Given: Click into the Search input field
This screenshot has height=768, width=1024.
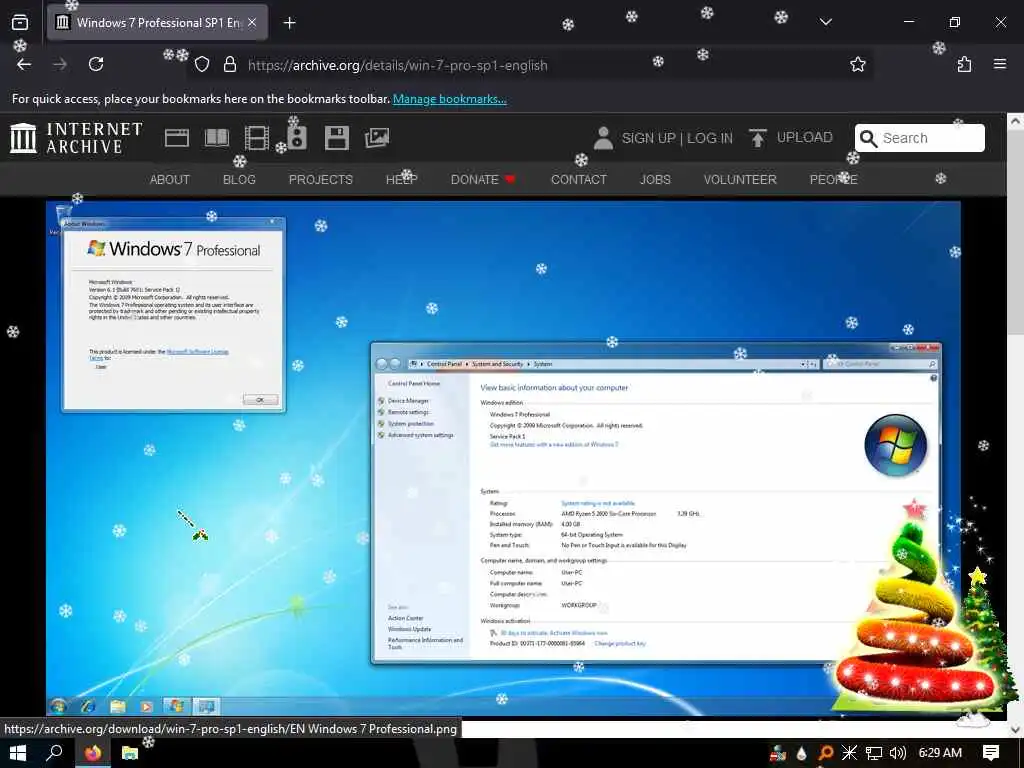Looking at the screenshot, I should click(x=920, y=138).
